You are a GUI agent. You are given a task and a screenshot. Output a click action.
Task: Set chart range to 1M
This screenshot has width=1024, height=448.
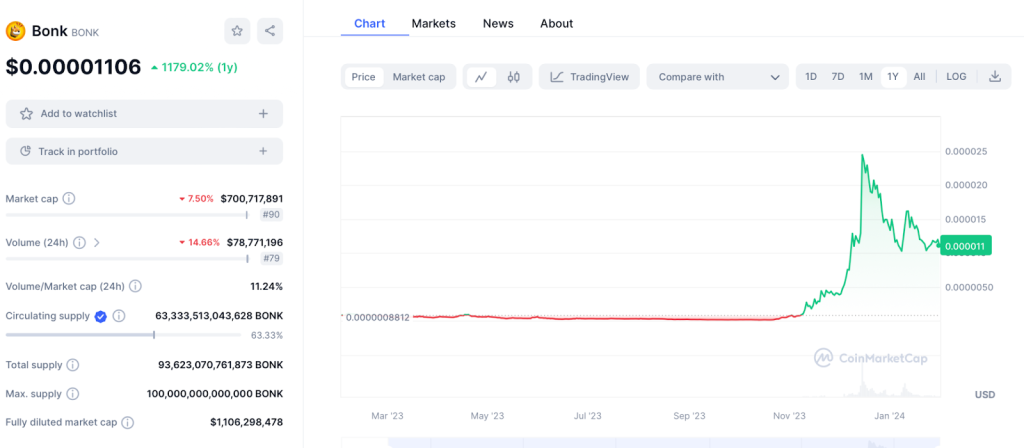click(x=865, y=76)
